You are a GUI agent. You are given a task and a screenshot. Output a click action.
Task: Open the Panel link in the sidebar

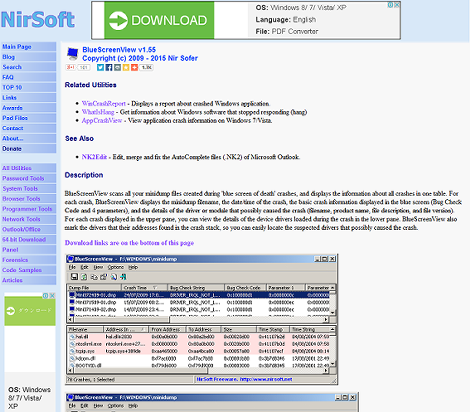[x=28, y=250]
